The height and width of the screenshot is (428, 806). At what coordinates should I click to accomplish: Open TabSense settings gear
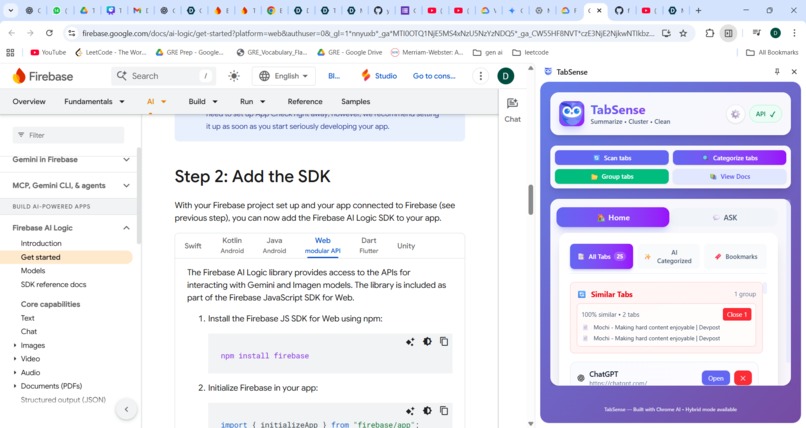pyautogui.click(x=735, y=114)
